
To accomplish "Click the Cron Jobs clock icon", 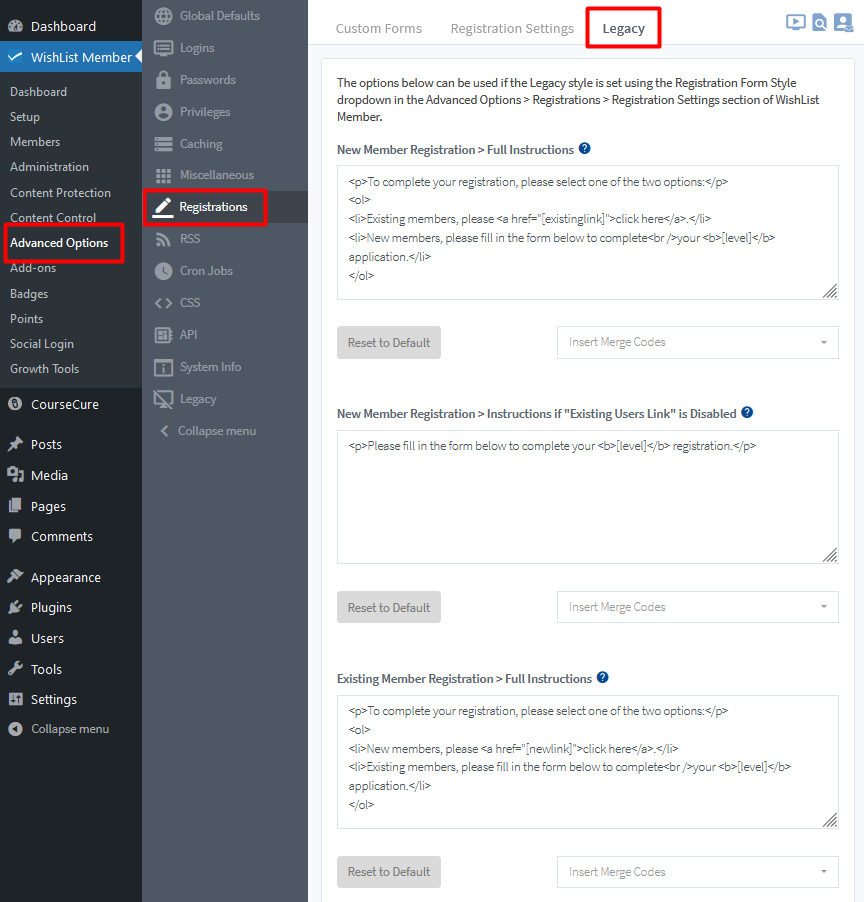I will [163, 271].
